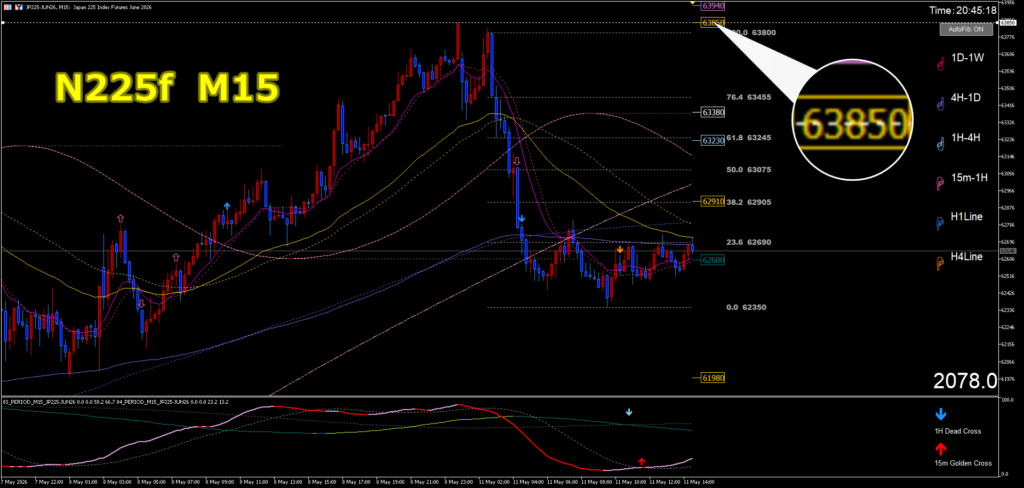Viewport: 1024px width, 488px height.
Task: Toggle the orange H4Line hand icon
Action: 940,263
